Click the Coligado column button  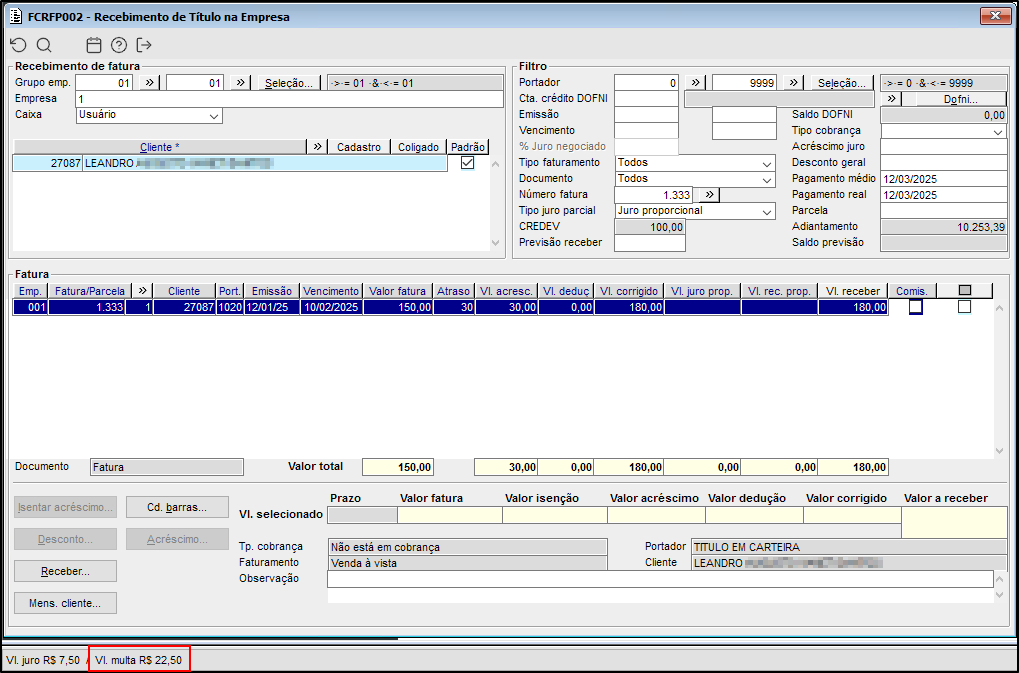[x=419, y=147]
